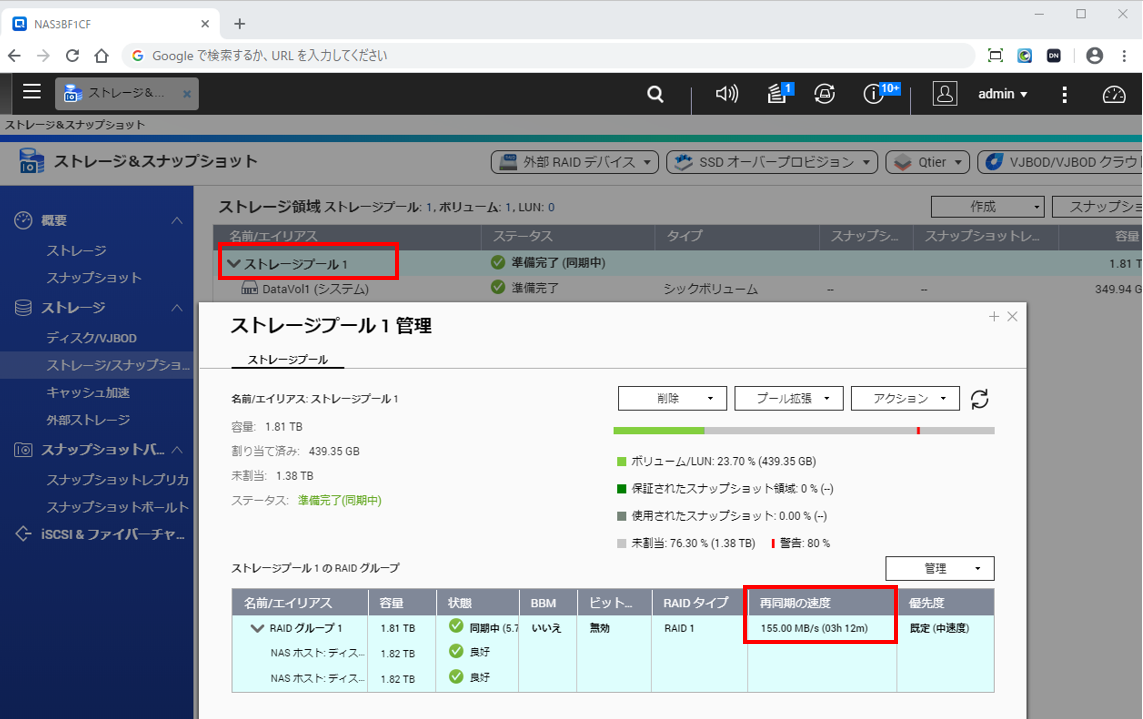
Task: Open the admin user dropdown
Action: [x=1002, y=94]
